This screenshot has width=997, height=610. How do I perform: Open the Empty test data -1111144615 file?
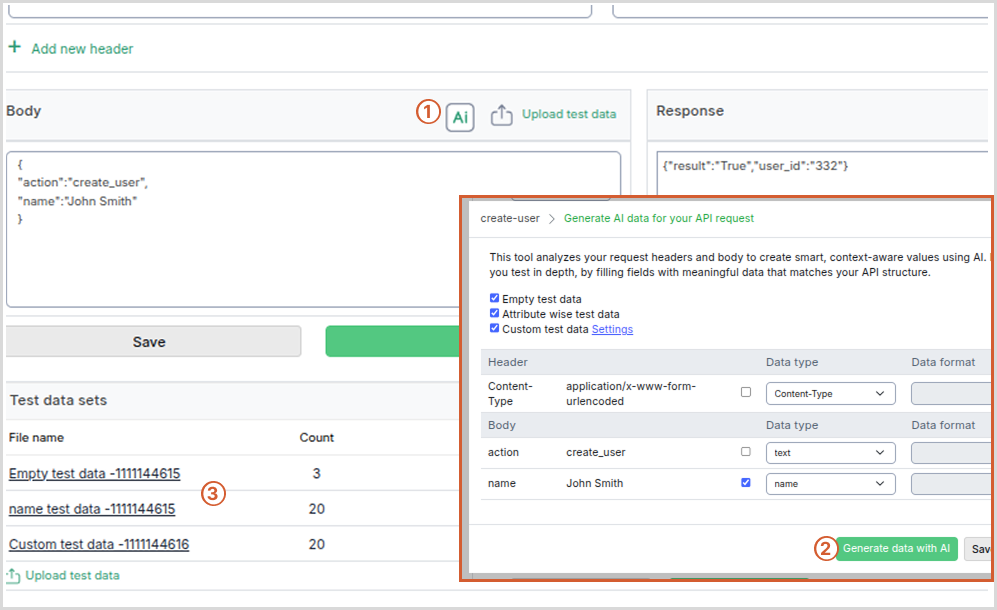tap(94, 473)
